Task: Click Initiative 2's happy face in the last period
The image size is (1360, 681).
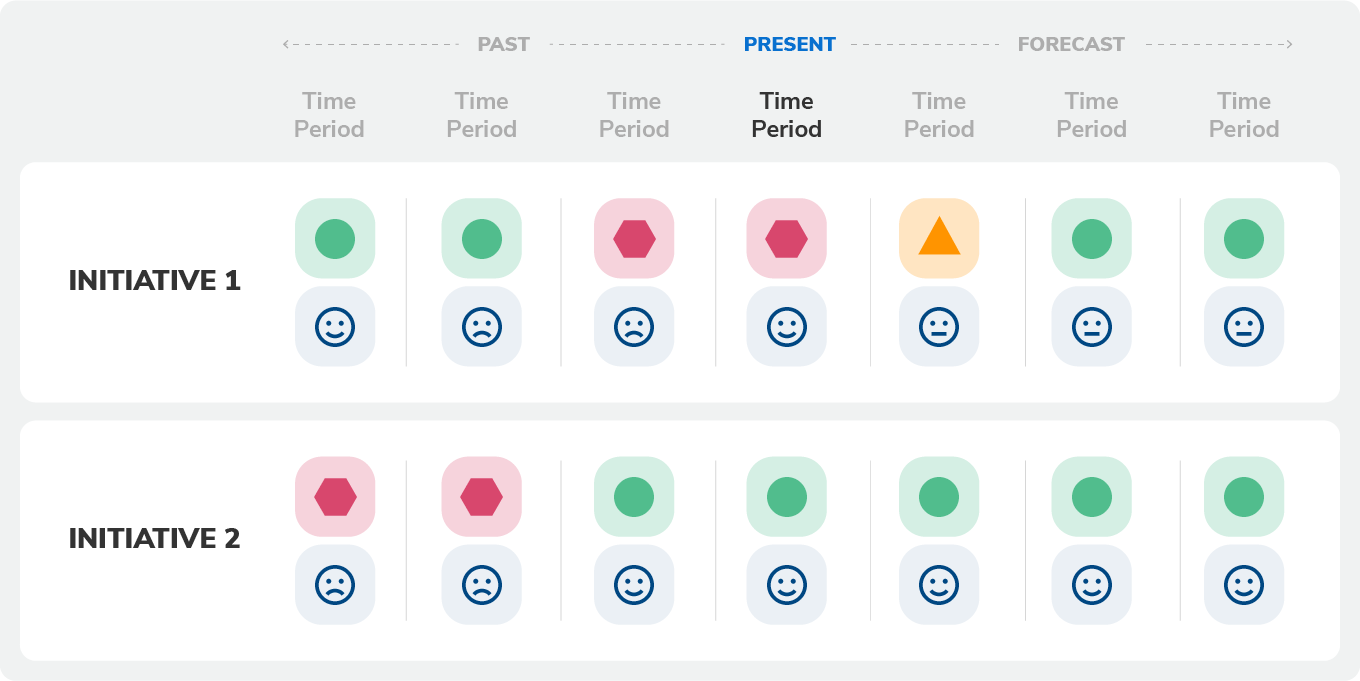Action: 1244,585
